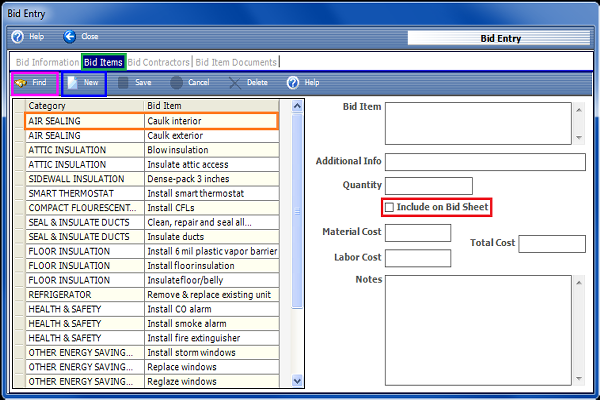This screenshot has width=600, height=400.
Task: Click the Quantity input field
Action: (429, 186)
